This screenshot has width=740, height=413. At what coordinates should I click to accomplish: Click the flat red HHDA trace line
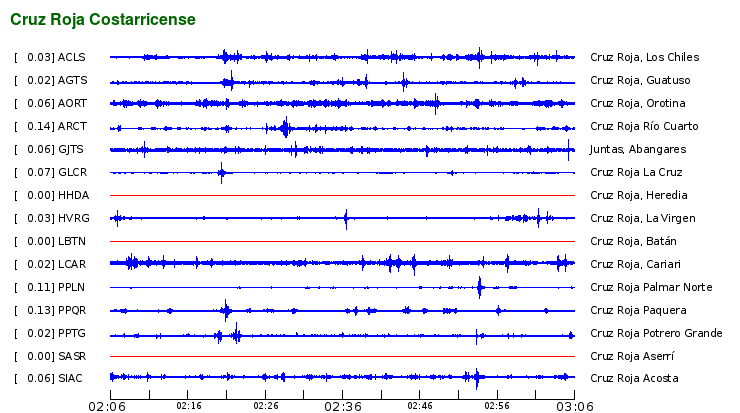pyautogui.click(x=342, y=195)
